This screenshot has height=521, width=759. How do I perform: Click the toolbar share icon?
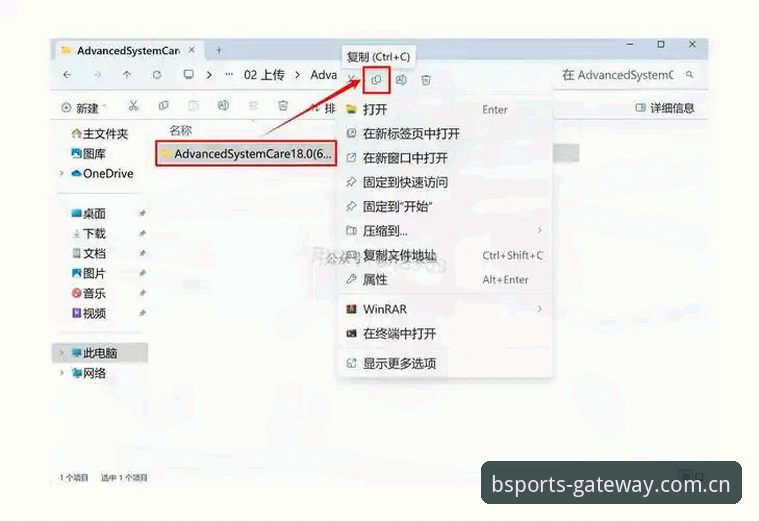point(253,106)
